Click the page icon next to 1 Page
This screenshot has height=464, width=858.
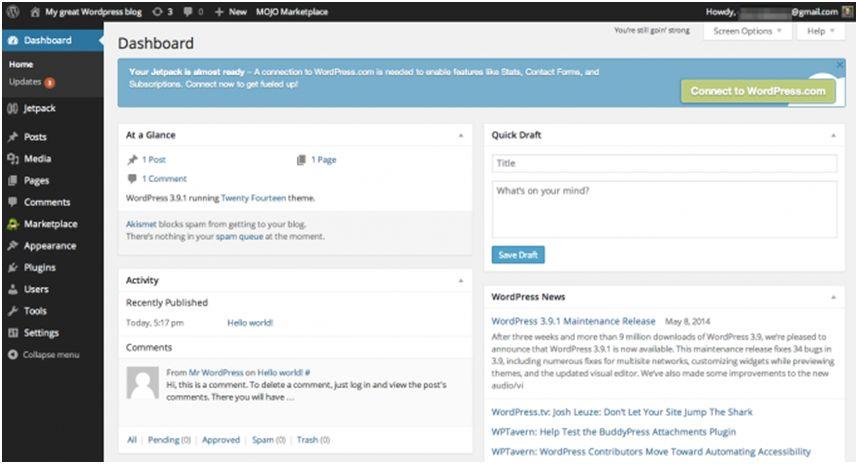click(301, 160)
